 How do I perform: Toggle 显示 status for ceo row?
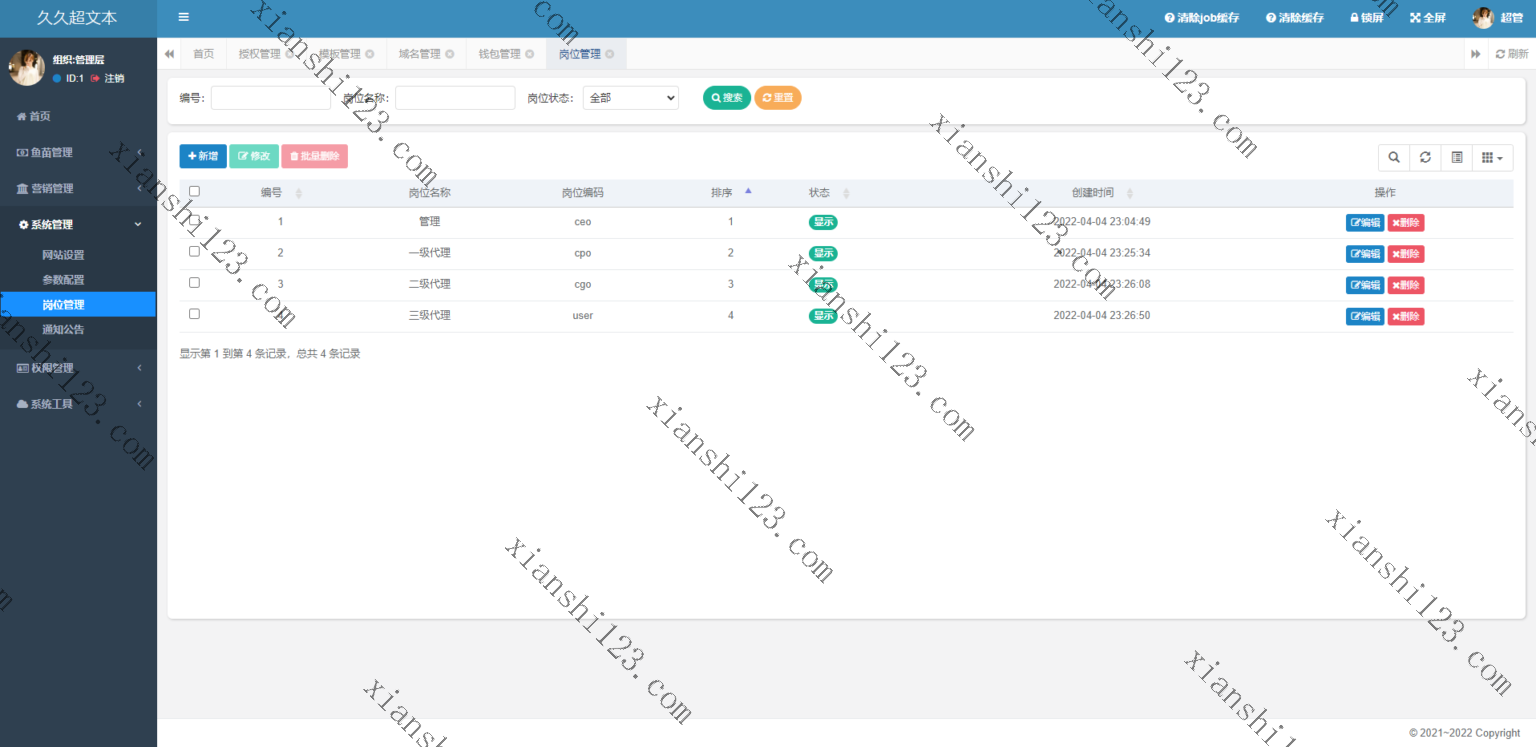(823, 222)
